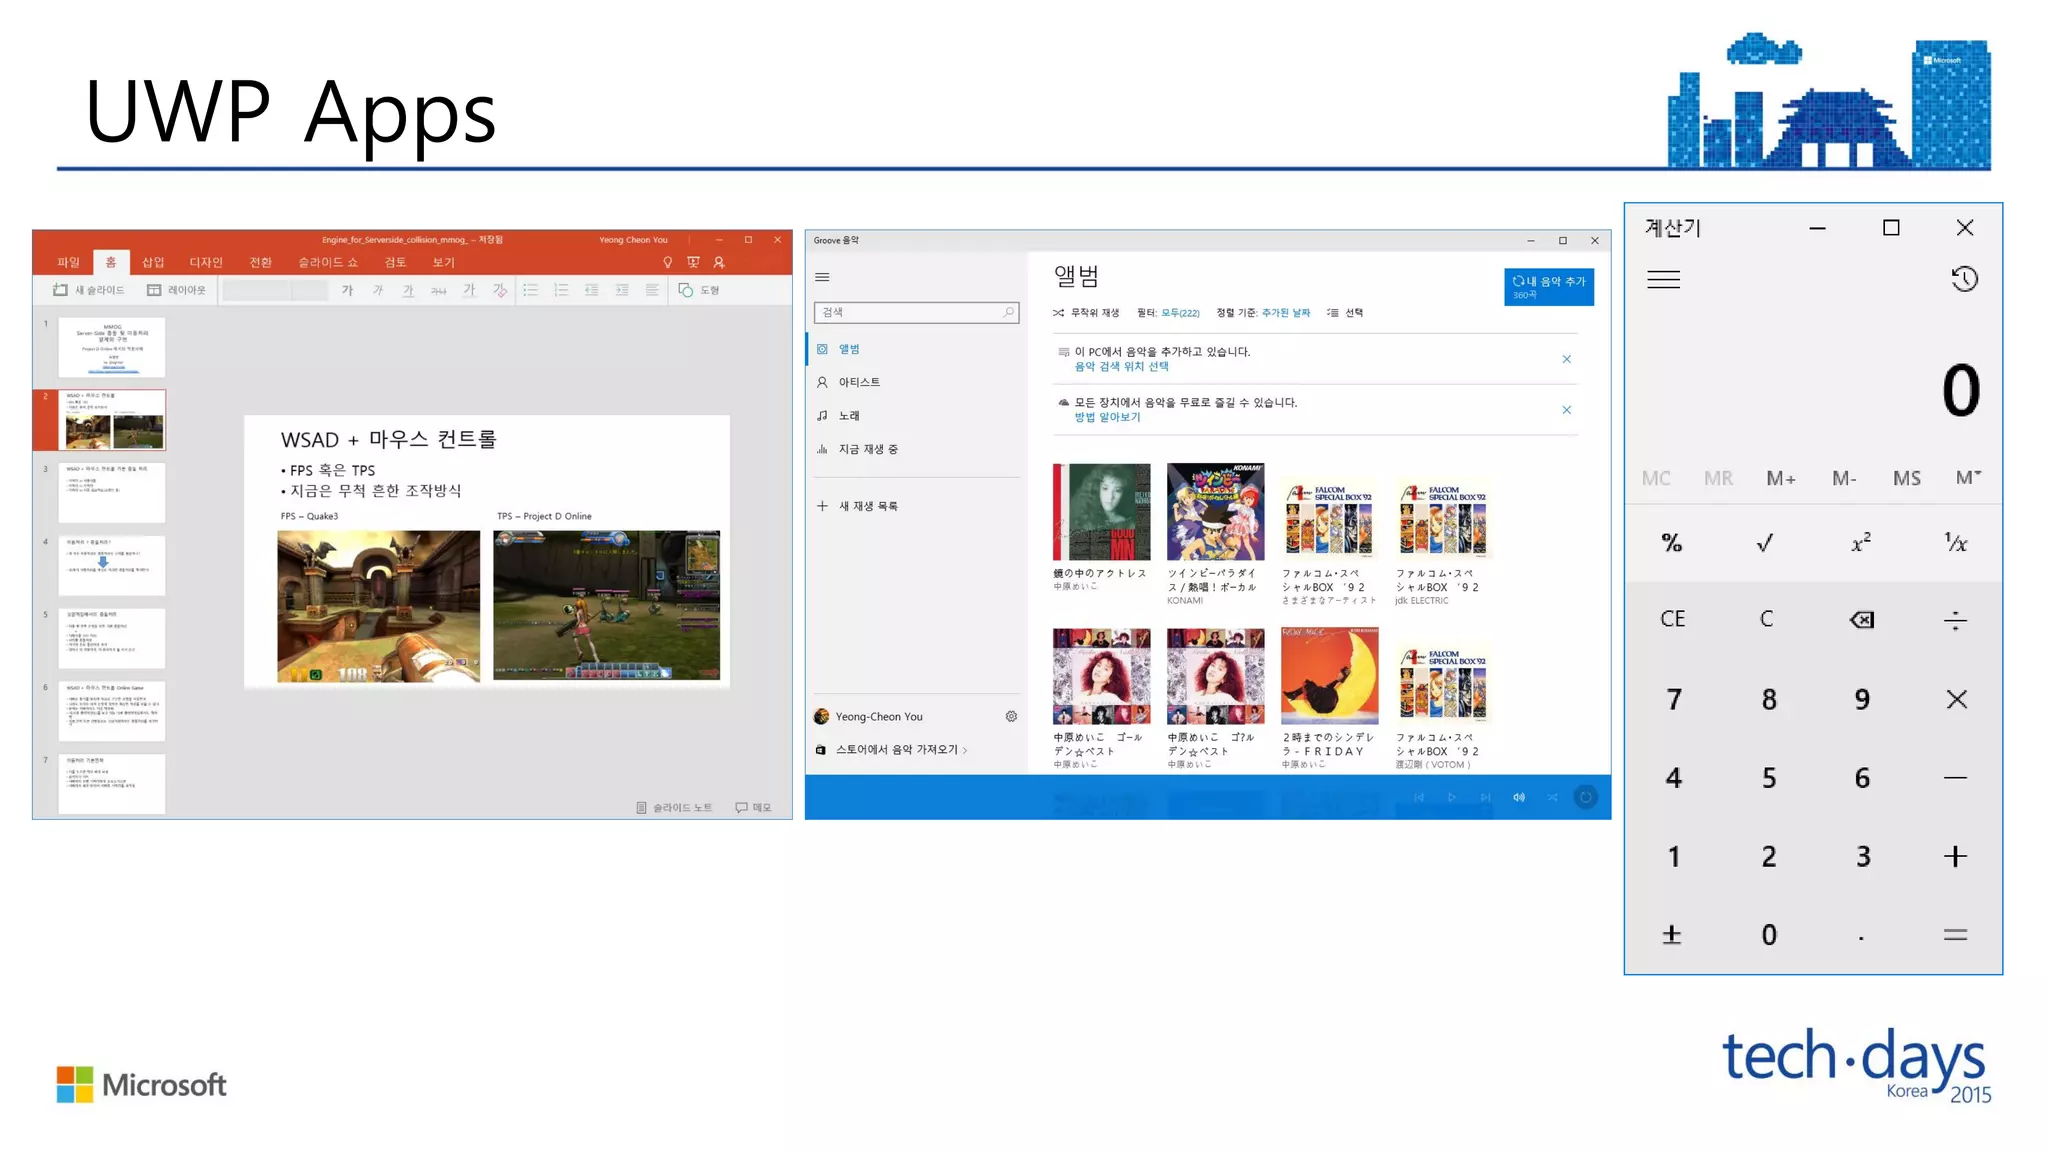
Task: Switch to the 슬라이드 쇼 tab in PowerPoint
Action: pos(328,262)
